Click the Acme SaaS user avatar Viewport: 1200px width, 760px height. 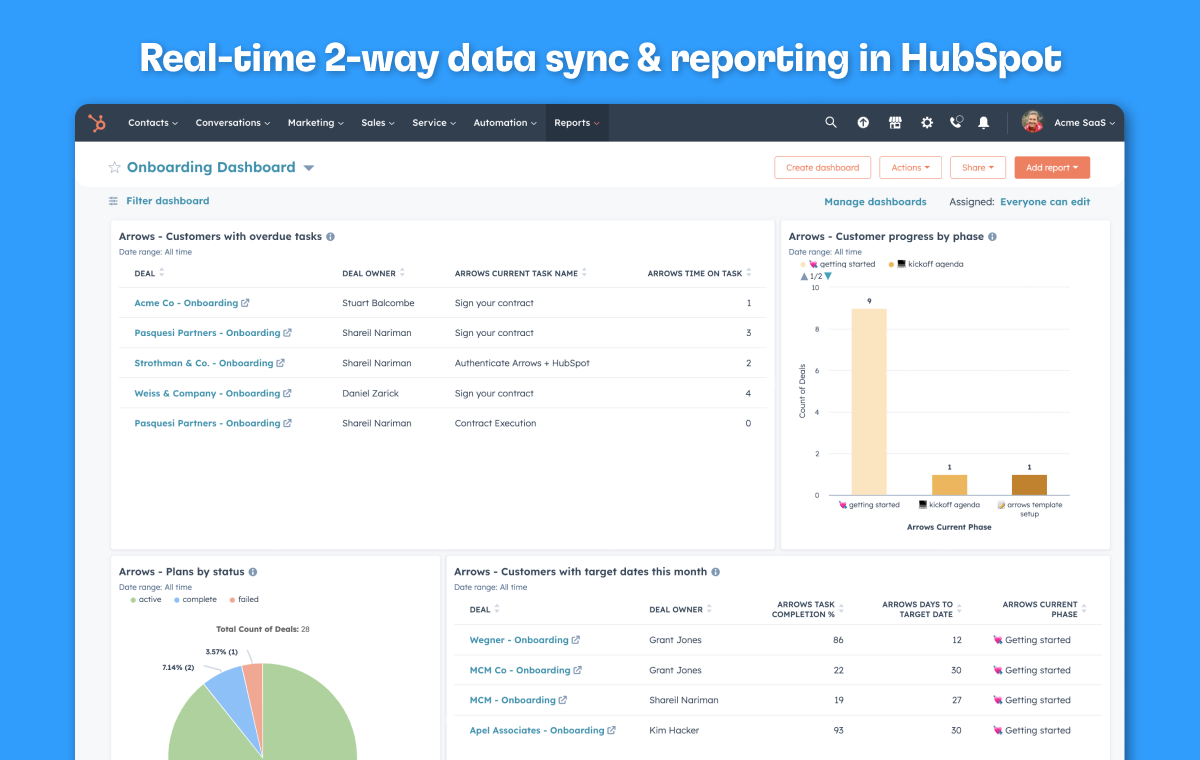pyautogui.click(x=1032, y=122)
